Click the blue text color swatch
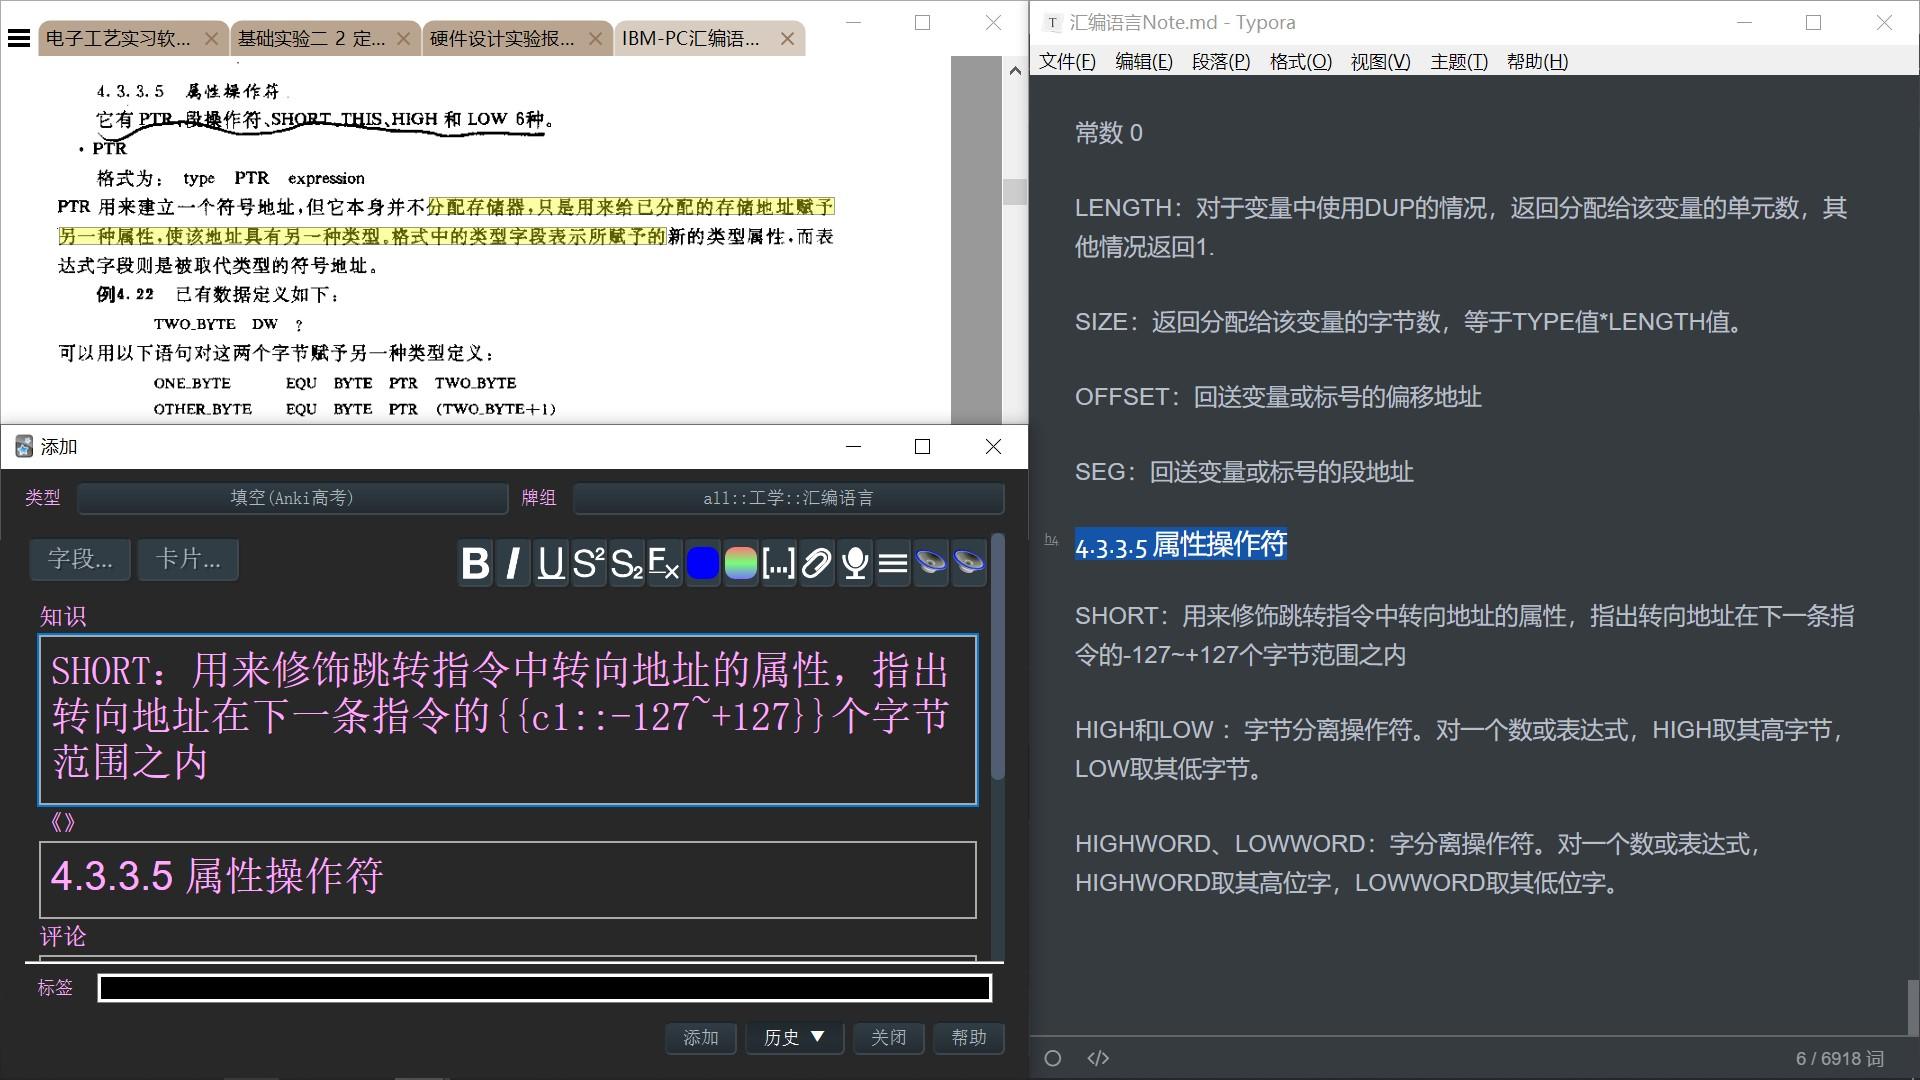Screen dimensions: 1920x1080 coord(702,563)
